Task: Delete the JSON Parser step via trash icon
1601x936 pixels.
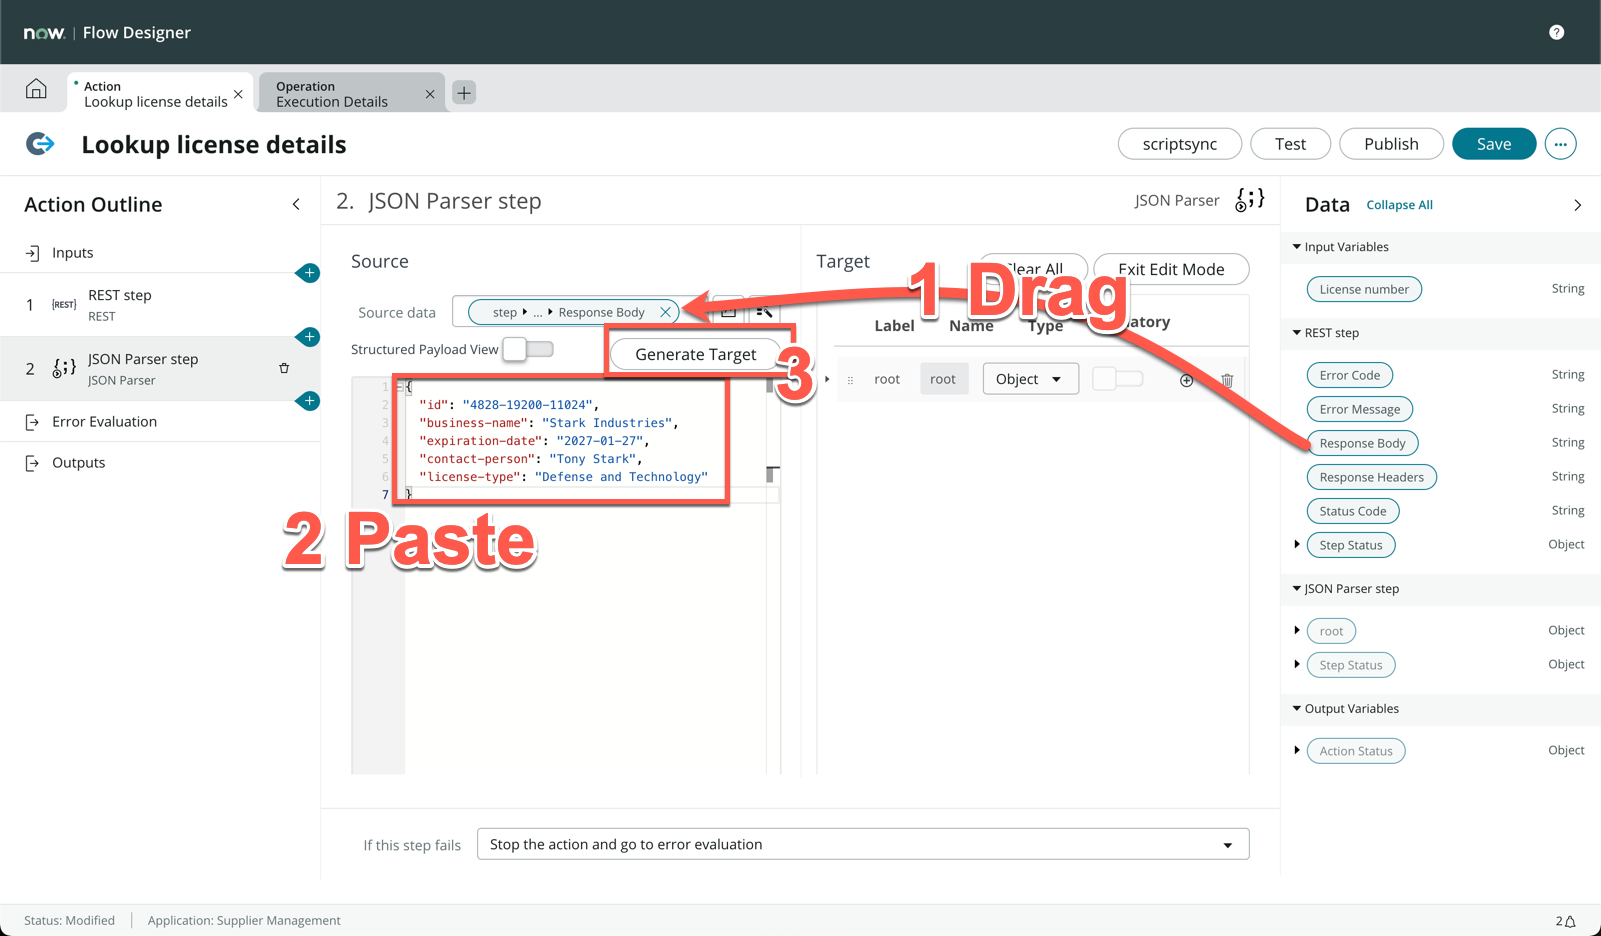Action: 284,369
